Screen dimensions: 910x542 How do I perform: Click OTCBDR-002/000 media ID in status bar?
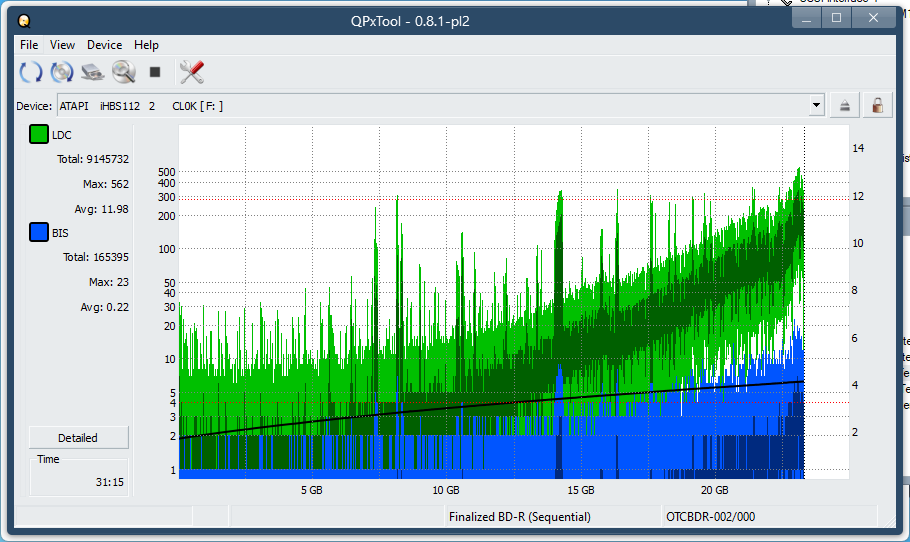(x=710, y=517)
